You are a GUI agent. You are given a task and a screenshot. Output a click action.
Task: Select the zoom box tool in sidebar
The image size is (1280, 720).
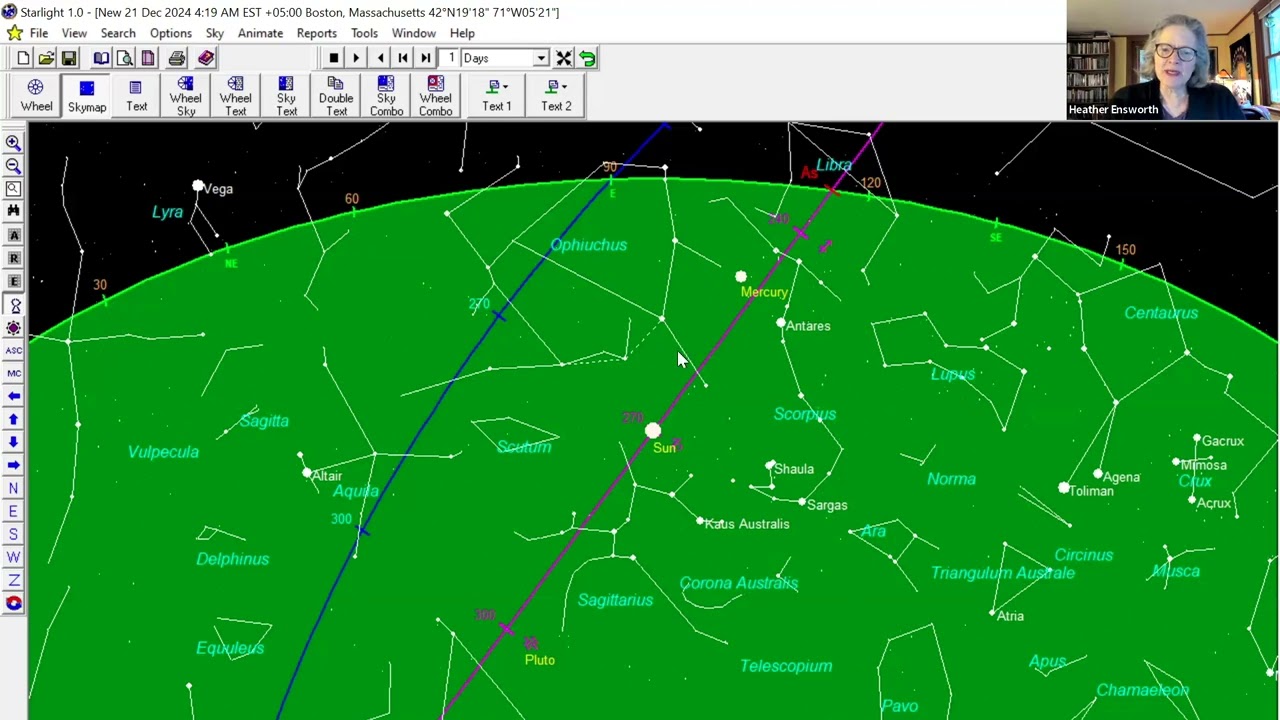coord(13,189)
